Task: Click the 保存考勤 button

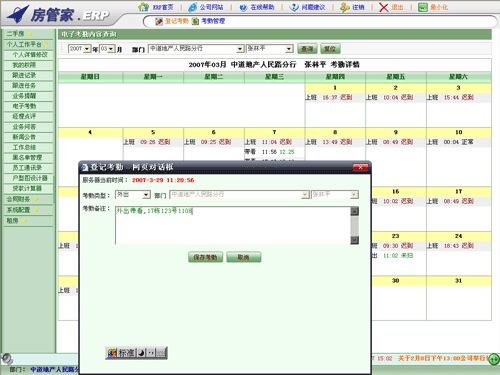Action: pos(205,257)
